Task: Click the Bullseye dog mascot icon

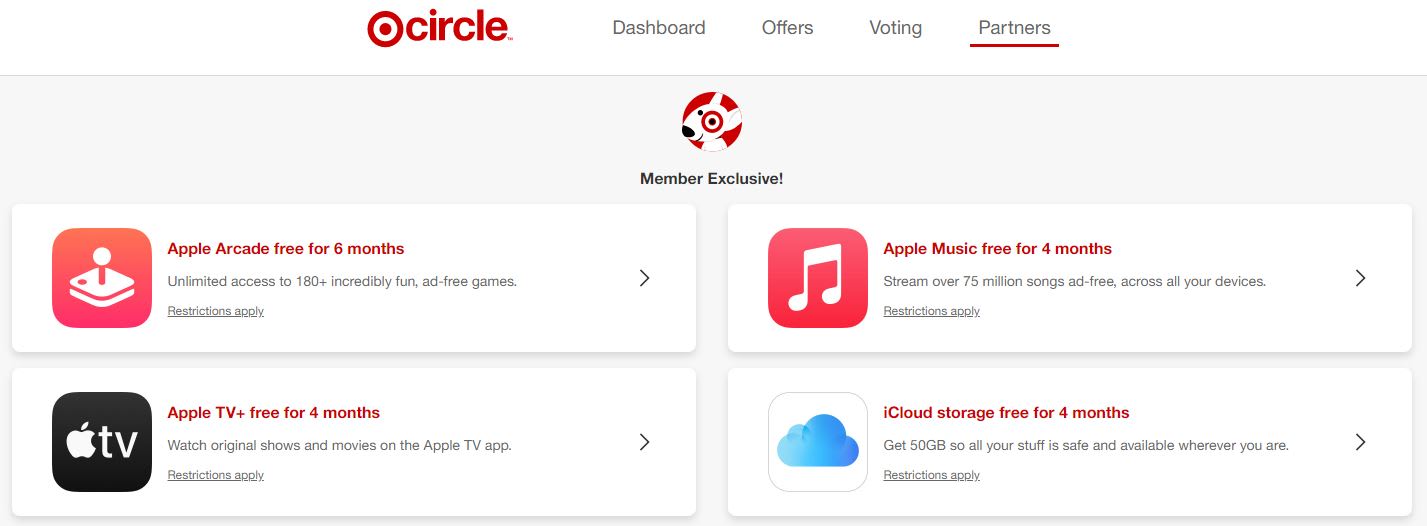Action: click(711, 122)
